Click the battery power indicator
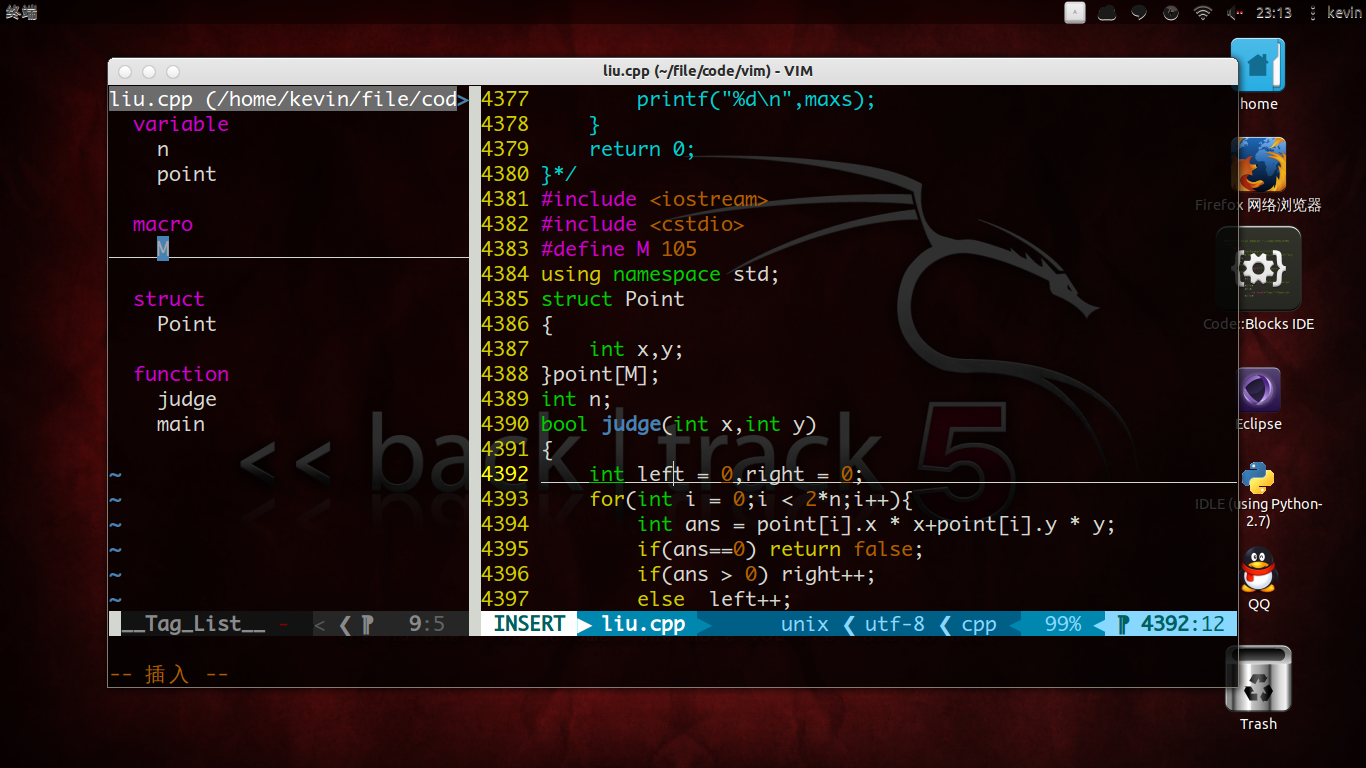Screen dimensions: 1366x768 [x=1171, y=13]
